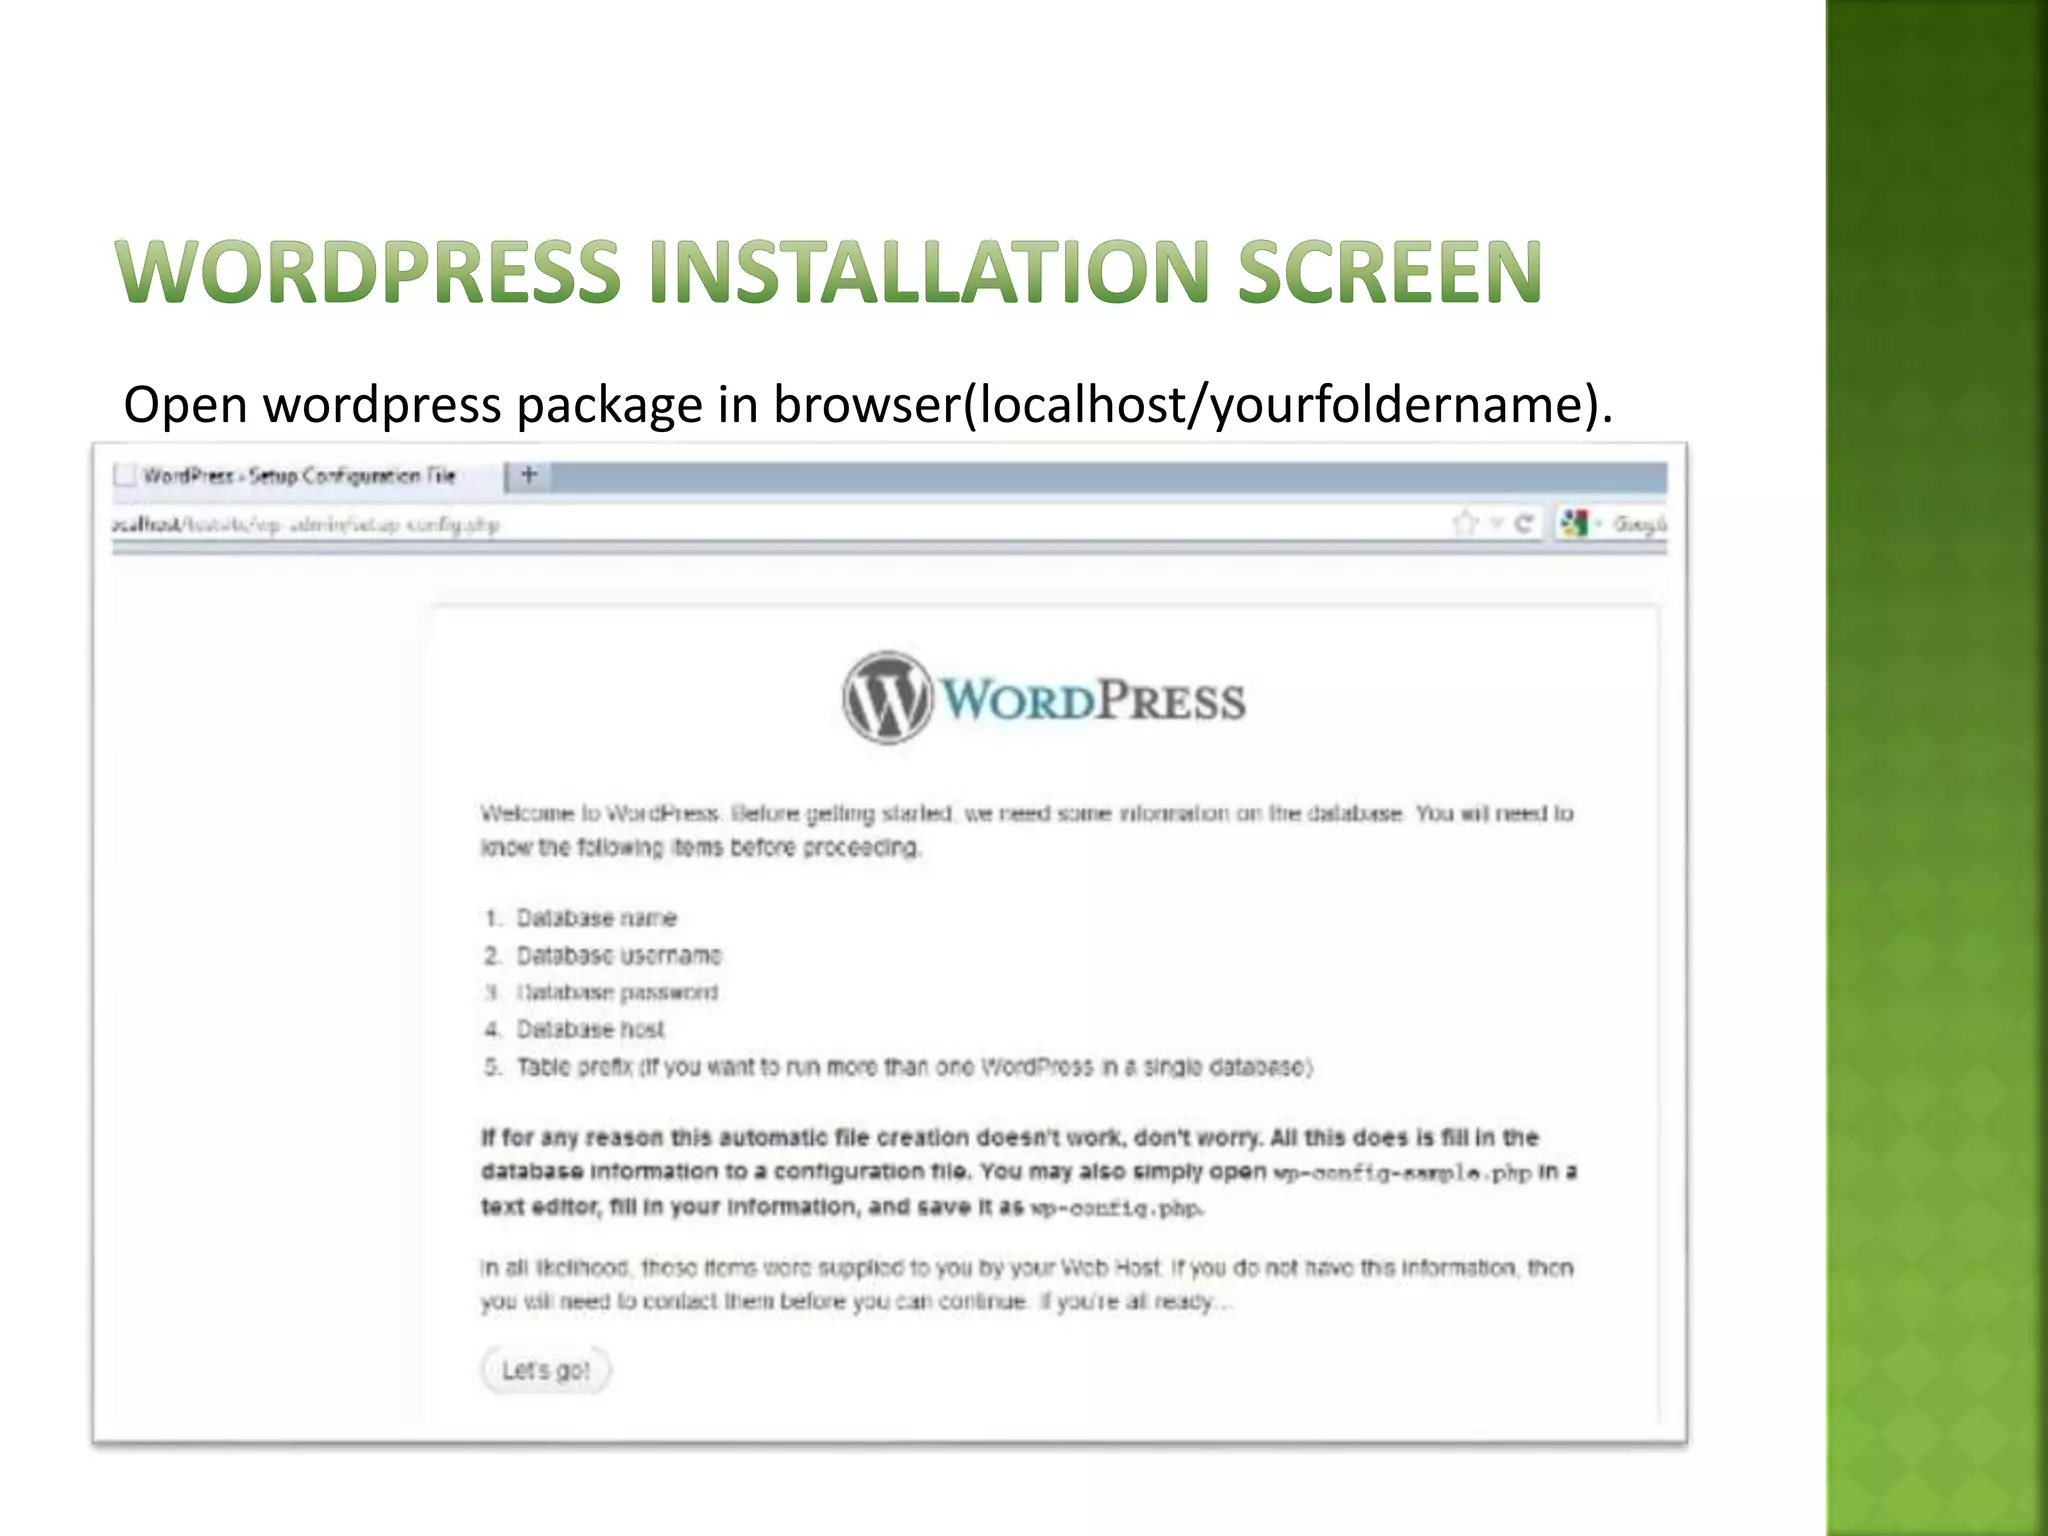Screen dimensions: 2048x1536
Task: Click the slide title 'WordPress Installation Screen'
Action: point(829,271)
